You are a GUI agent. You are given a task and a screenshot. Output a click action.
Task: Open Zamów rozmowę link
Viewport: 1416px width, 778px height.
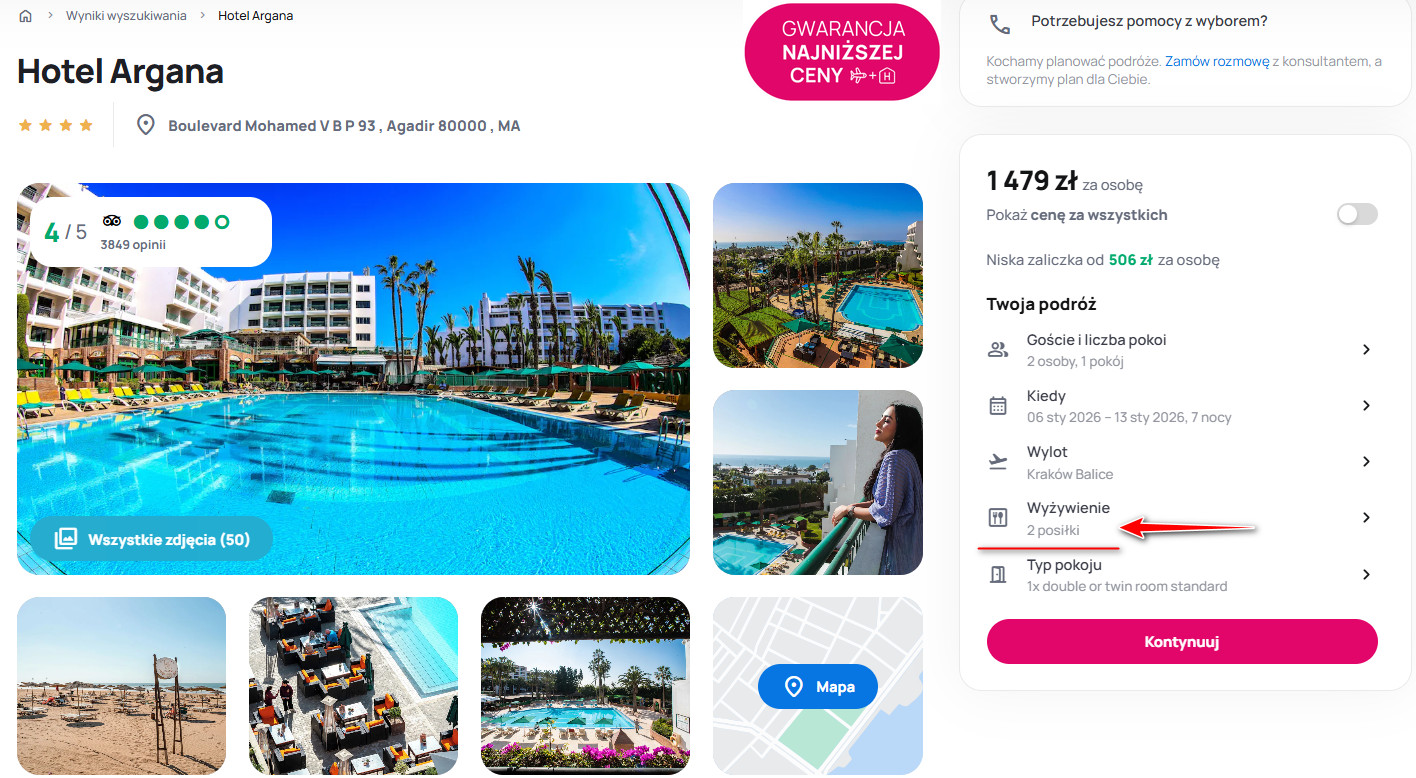pos(1217,61)
